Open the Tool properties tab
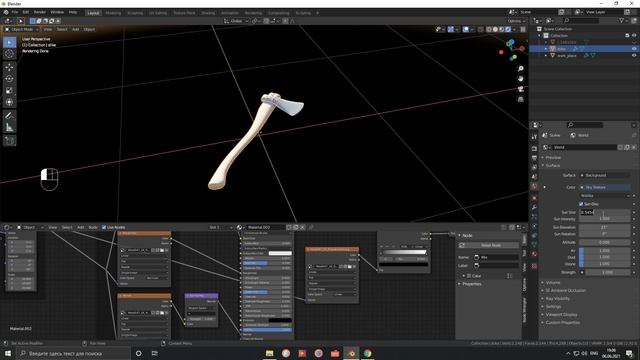 (x=534, y=137)
